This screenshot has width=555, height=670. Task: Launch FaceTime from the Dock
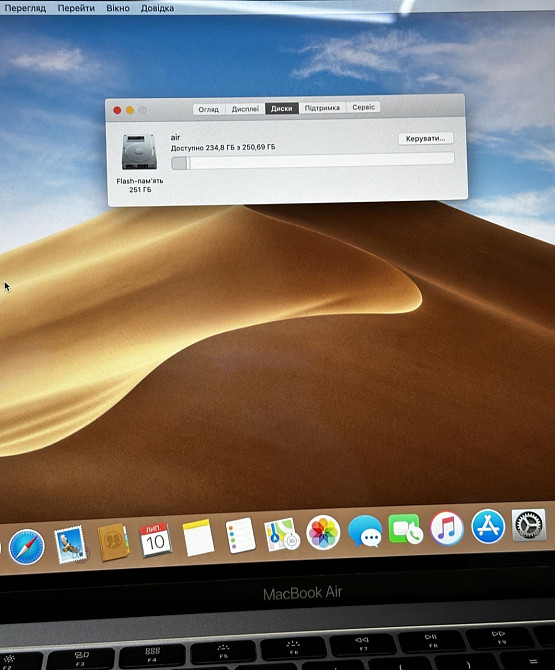pos(405,529)
